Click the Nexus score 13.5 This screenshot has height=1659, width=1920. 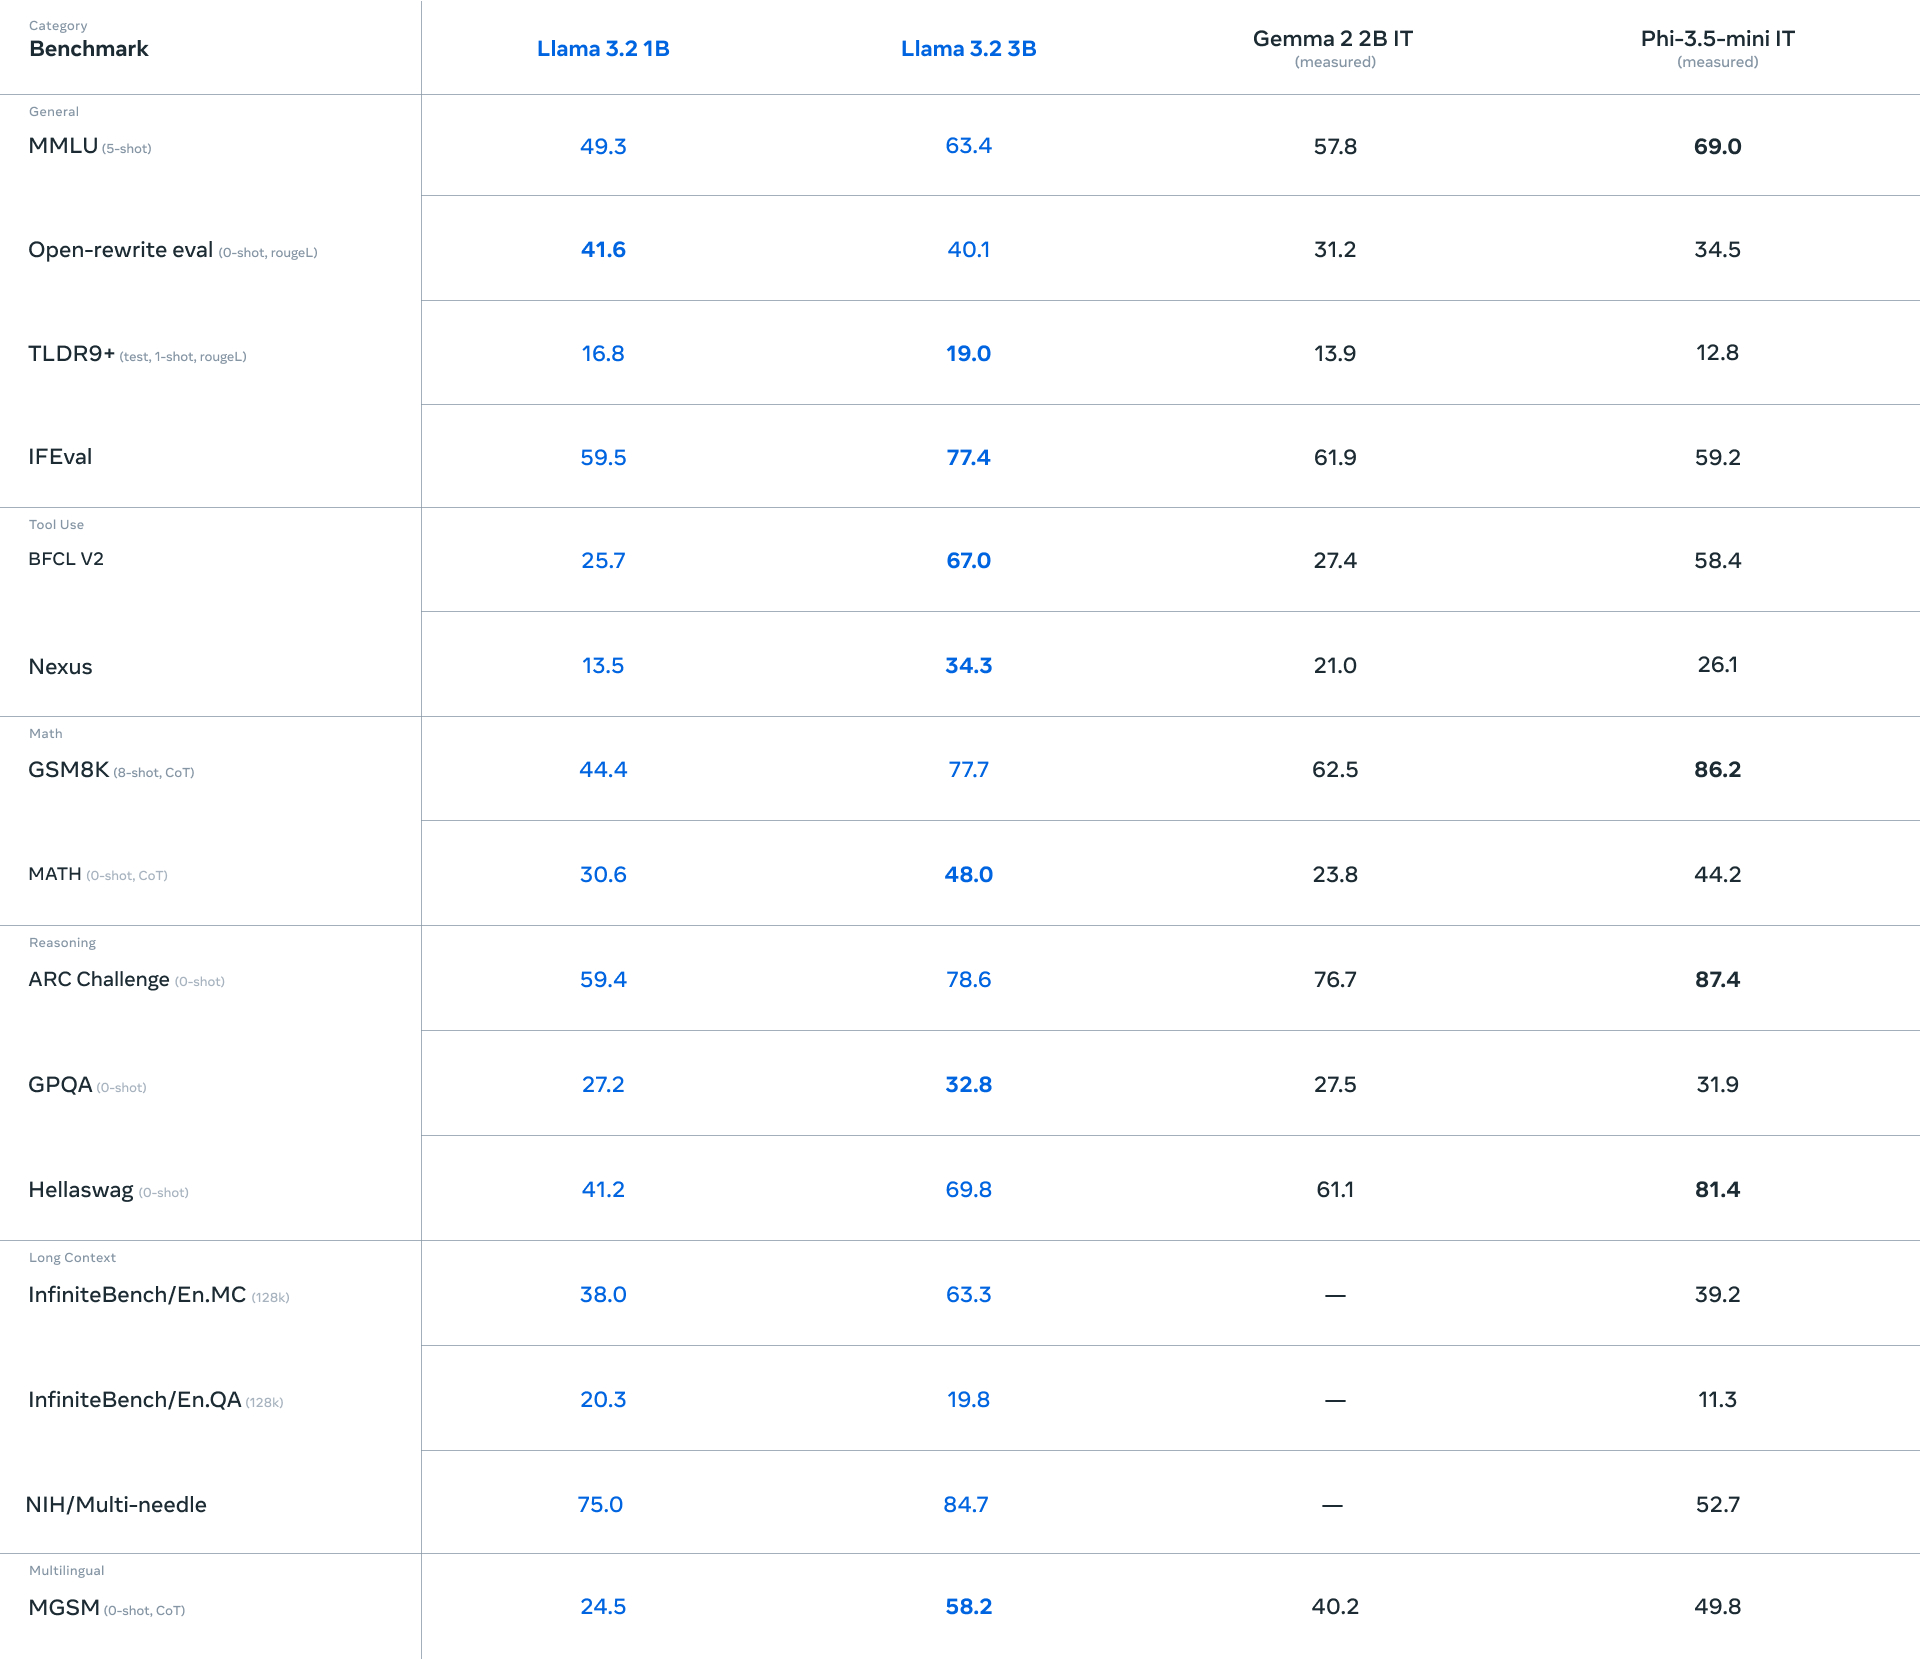click(603, 666)
